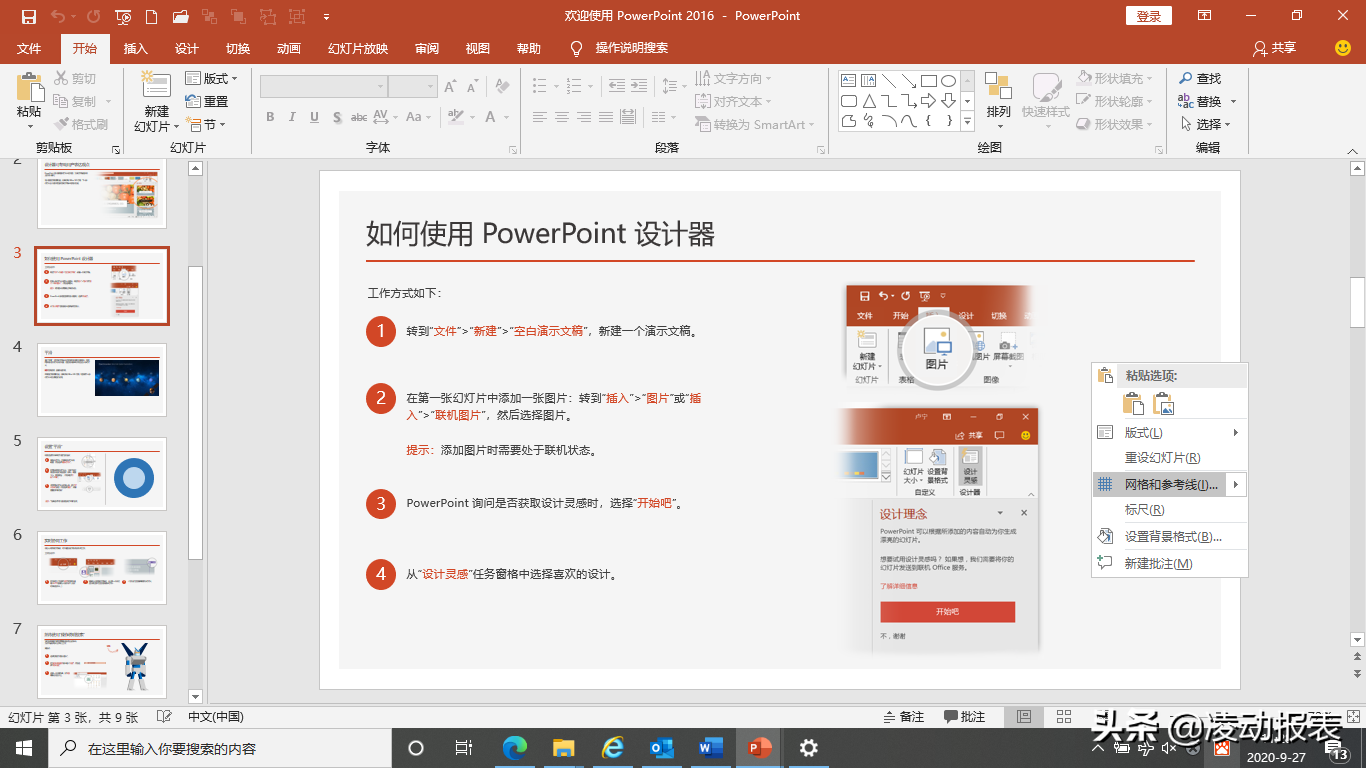Toggle Bold formatting
This screenshot has height=768, width=1366.
click(270, 117)
